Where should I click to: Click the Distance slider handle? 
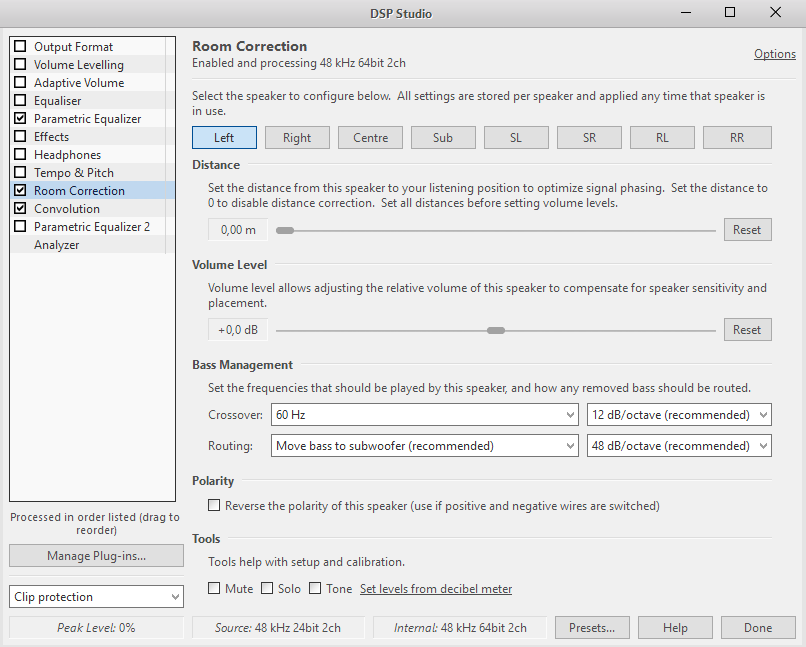point(285,230)
